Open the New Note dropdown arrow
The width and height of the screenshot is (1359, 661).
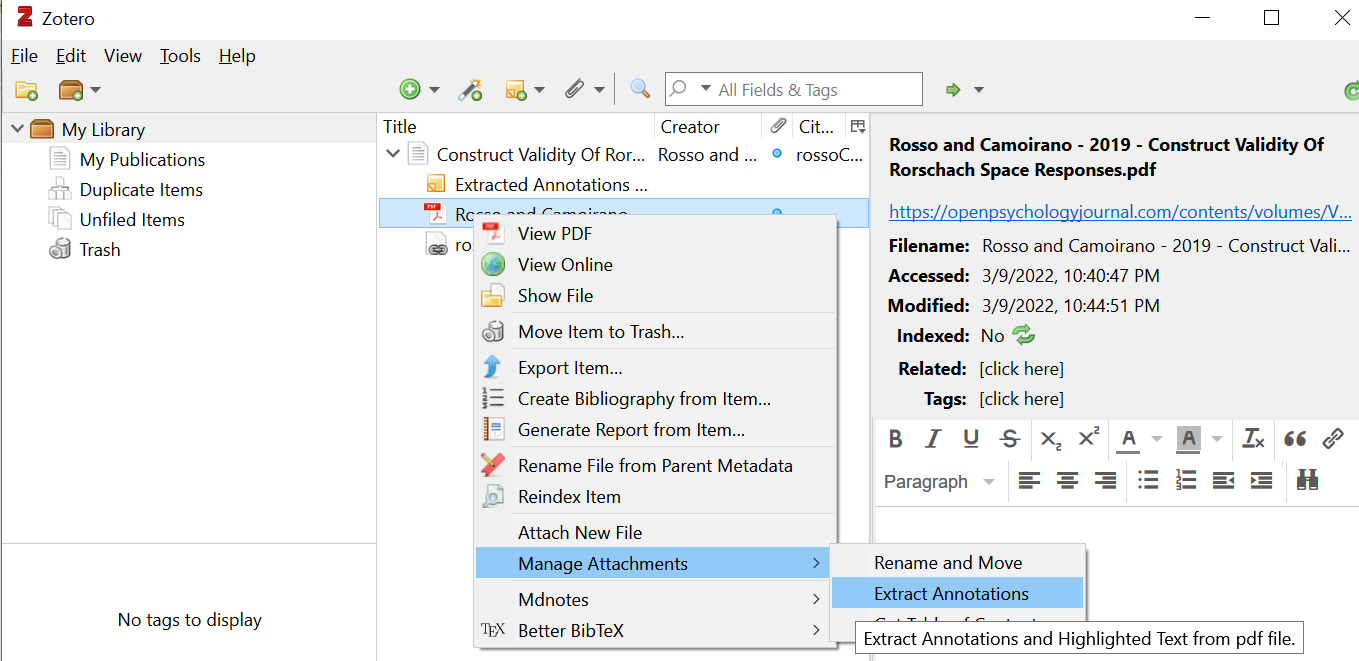(x=540, y=90)
